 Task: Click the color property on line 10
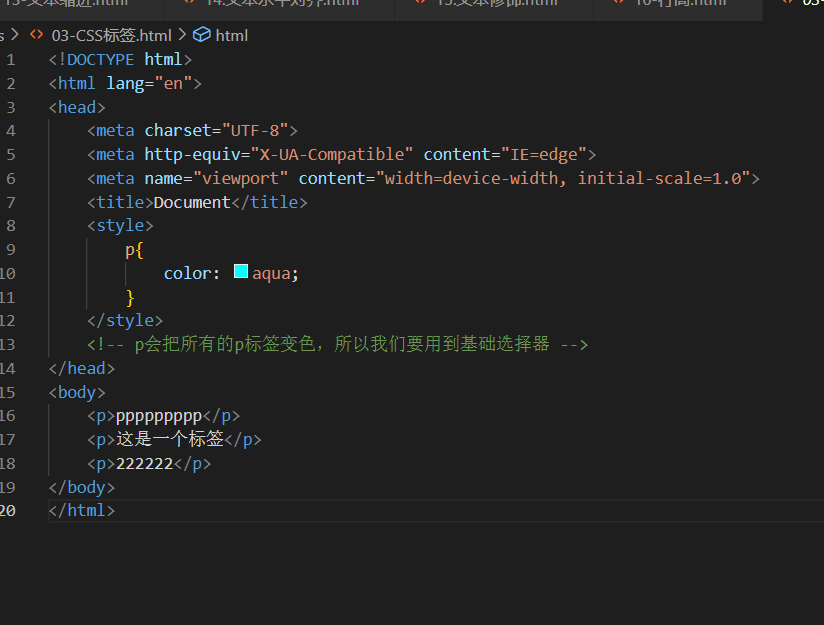[x=187, y=273]
